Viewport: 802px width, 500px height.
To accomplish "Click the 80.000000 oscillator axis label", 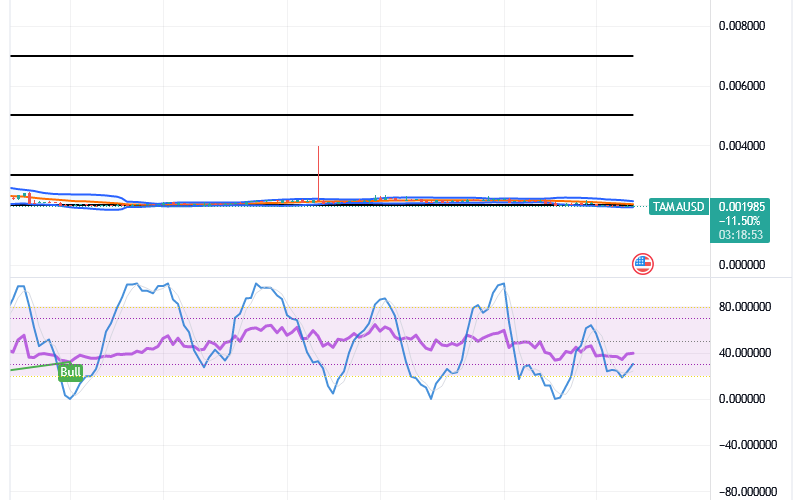I will click(744, 307).
